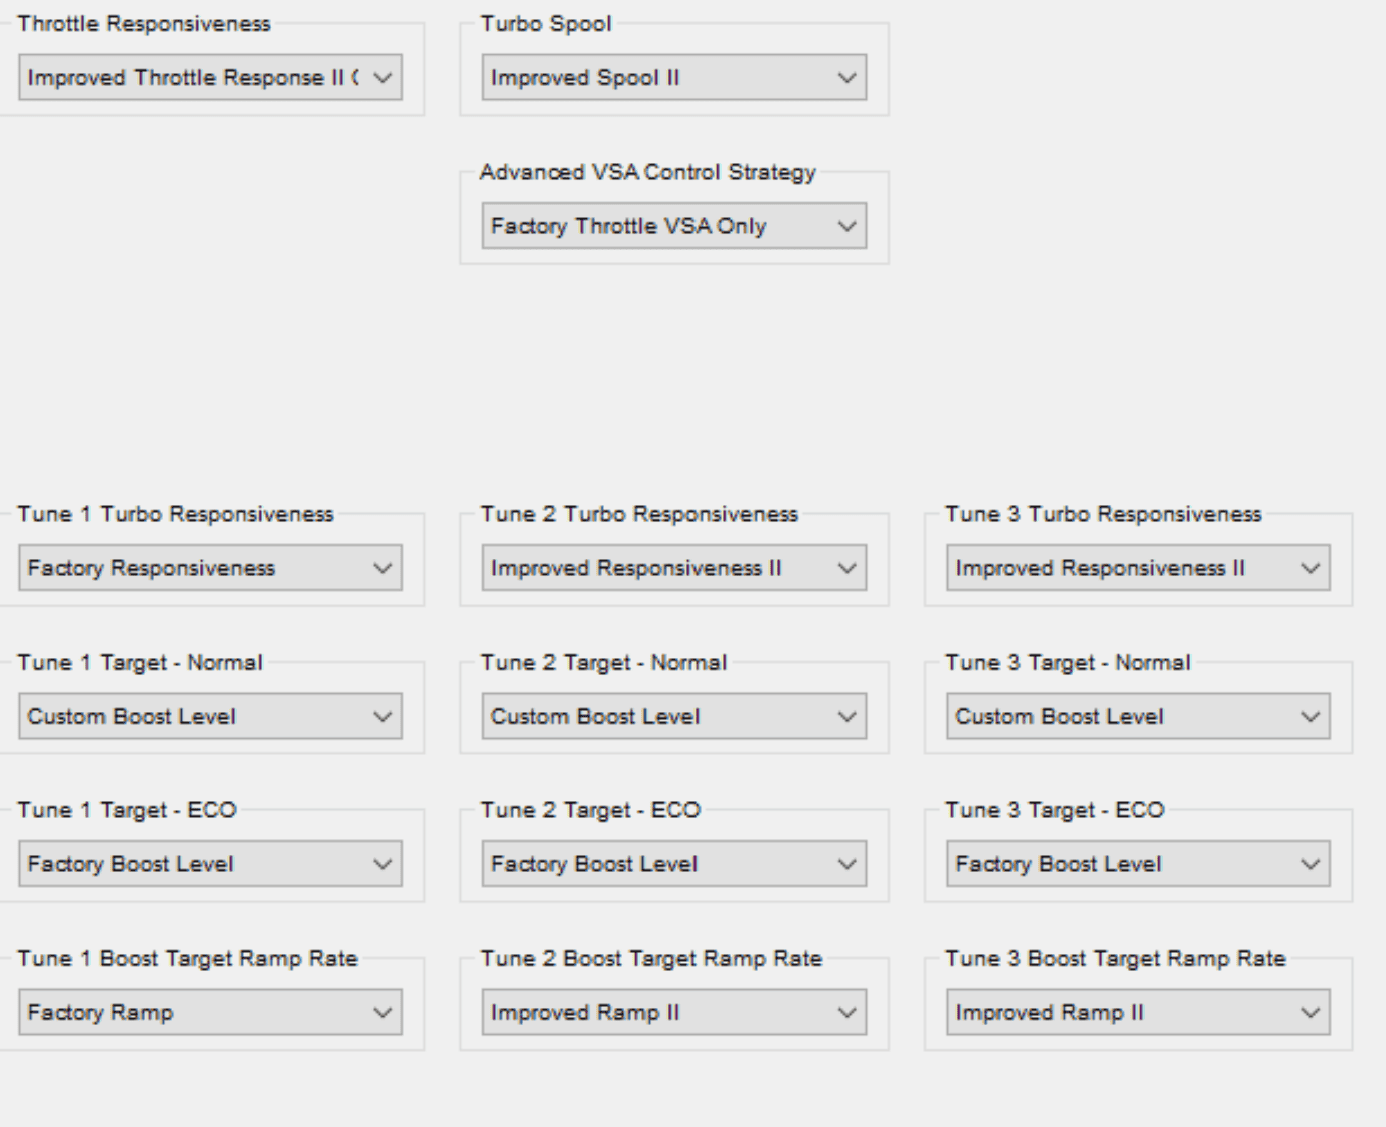This screenshot has width=1386, height=1127.
Task: Open the Throttle Responsiveness dropdown
Action: tap(210, 78)
